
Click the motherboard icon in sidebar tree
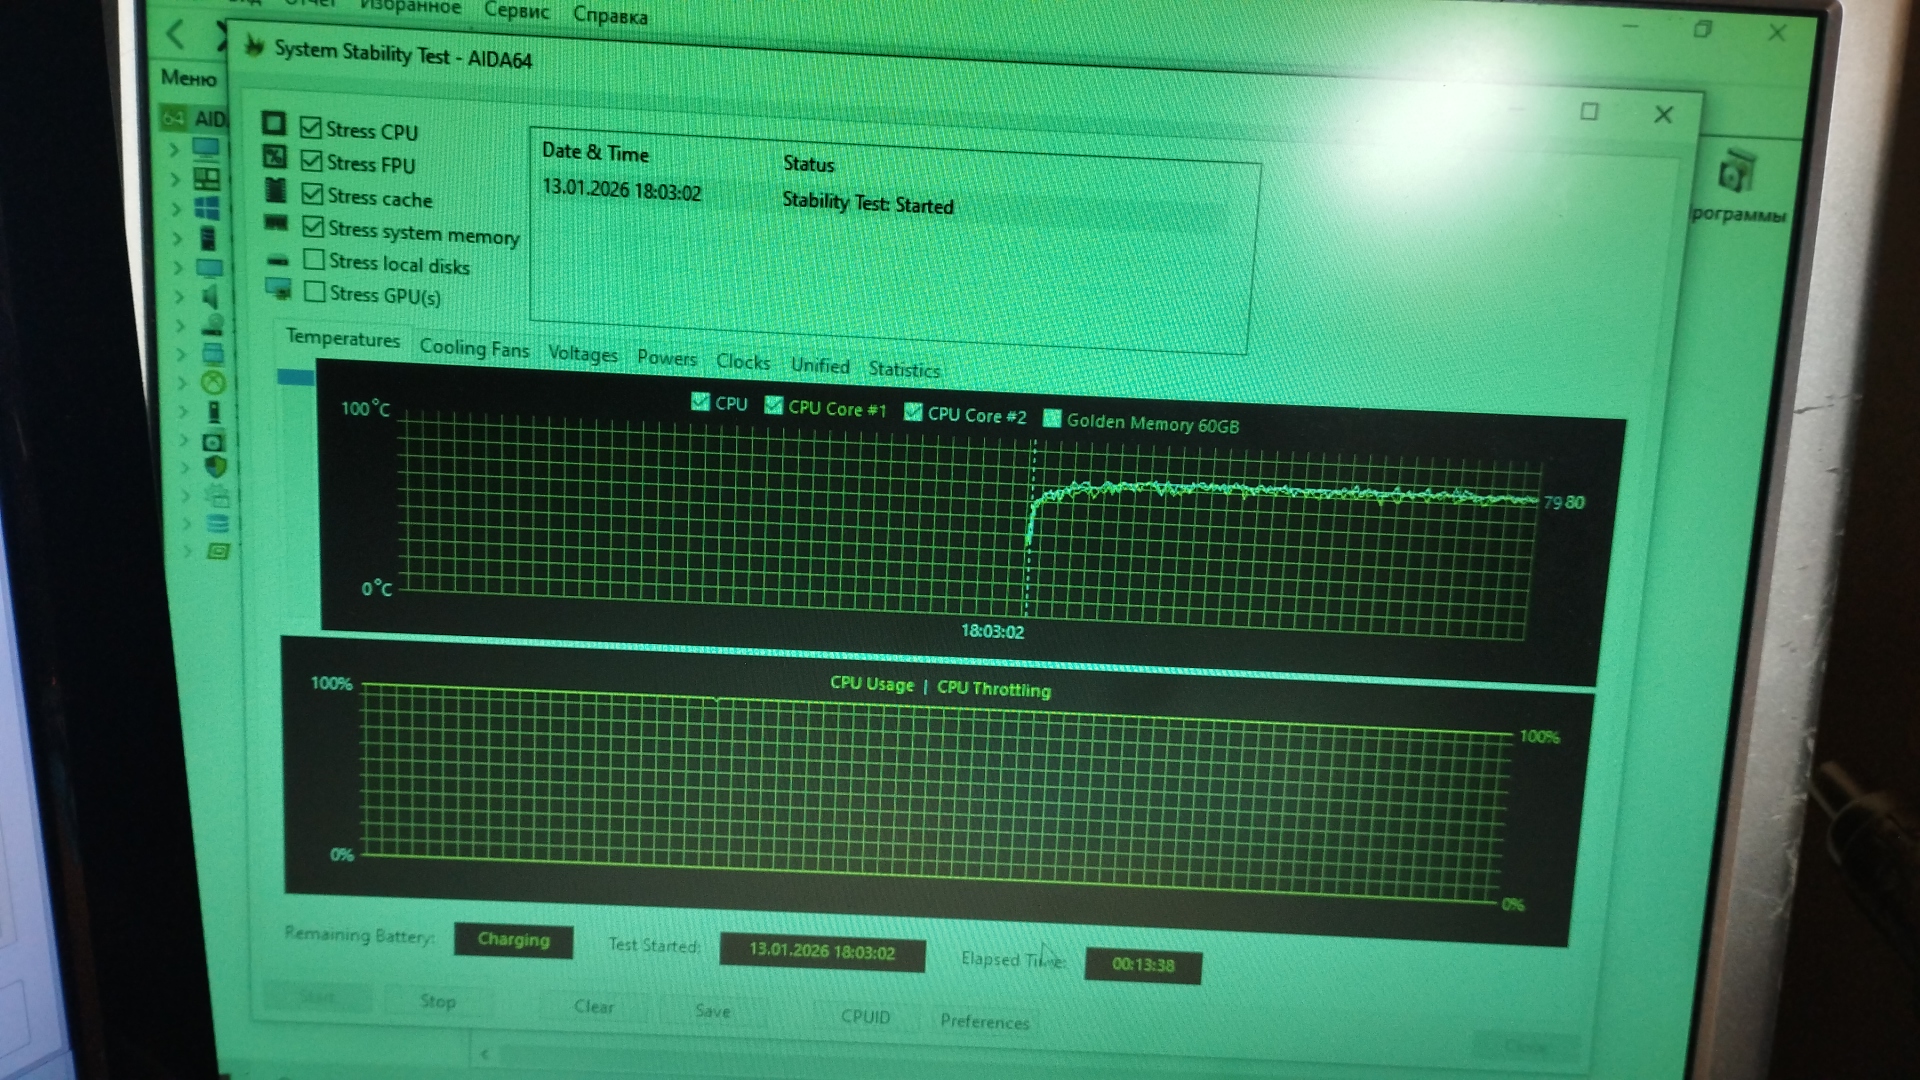(206, 179)
